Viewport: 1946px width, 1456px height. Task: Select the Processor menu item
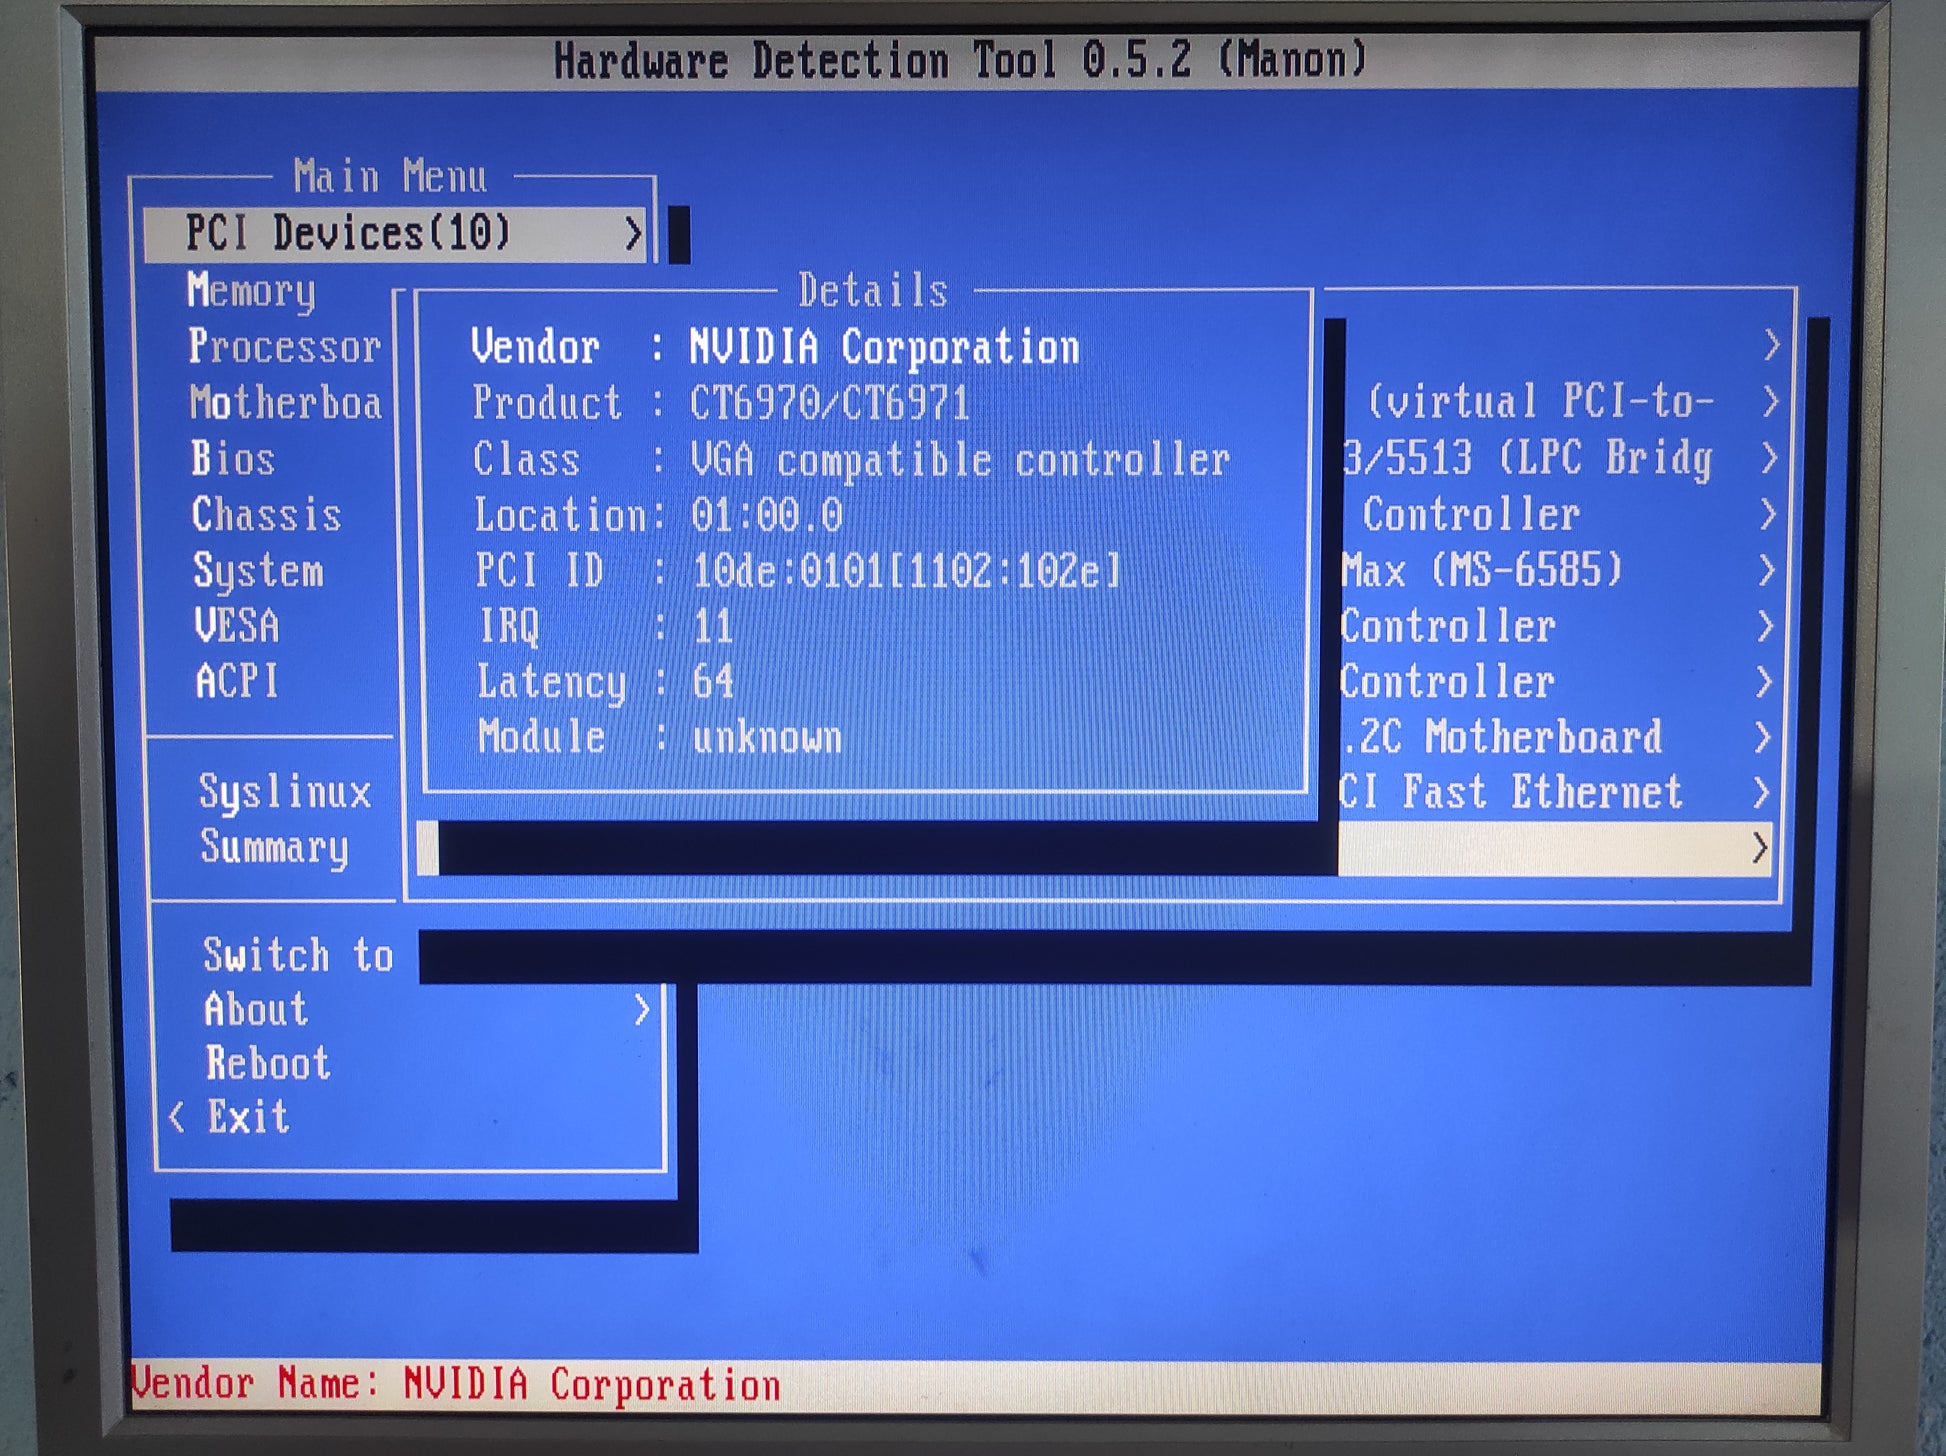coord(285,347)
